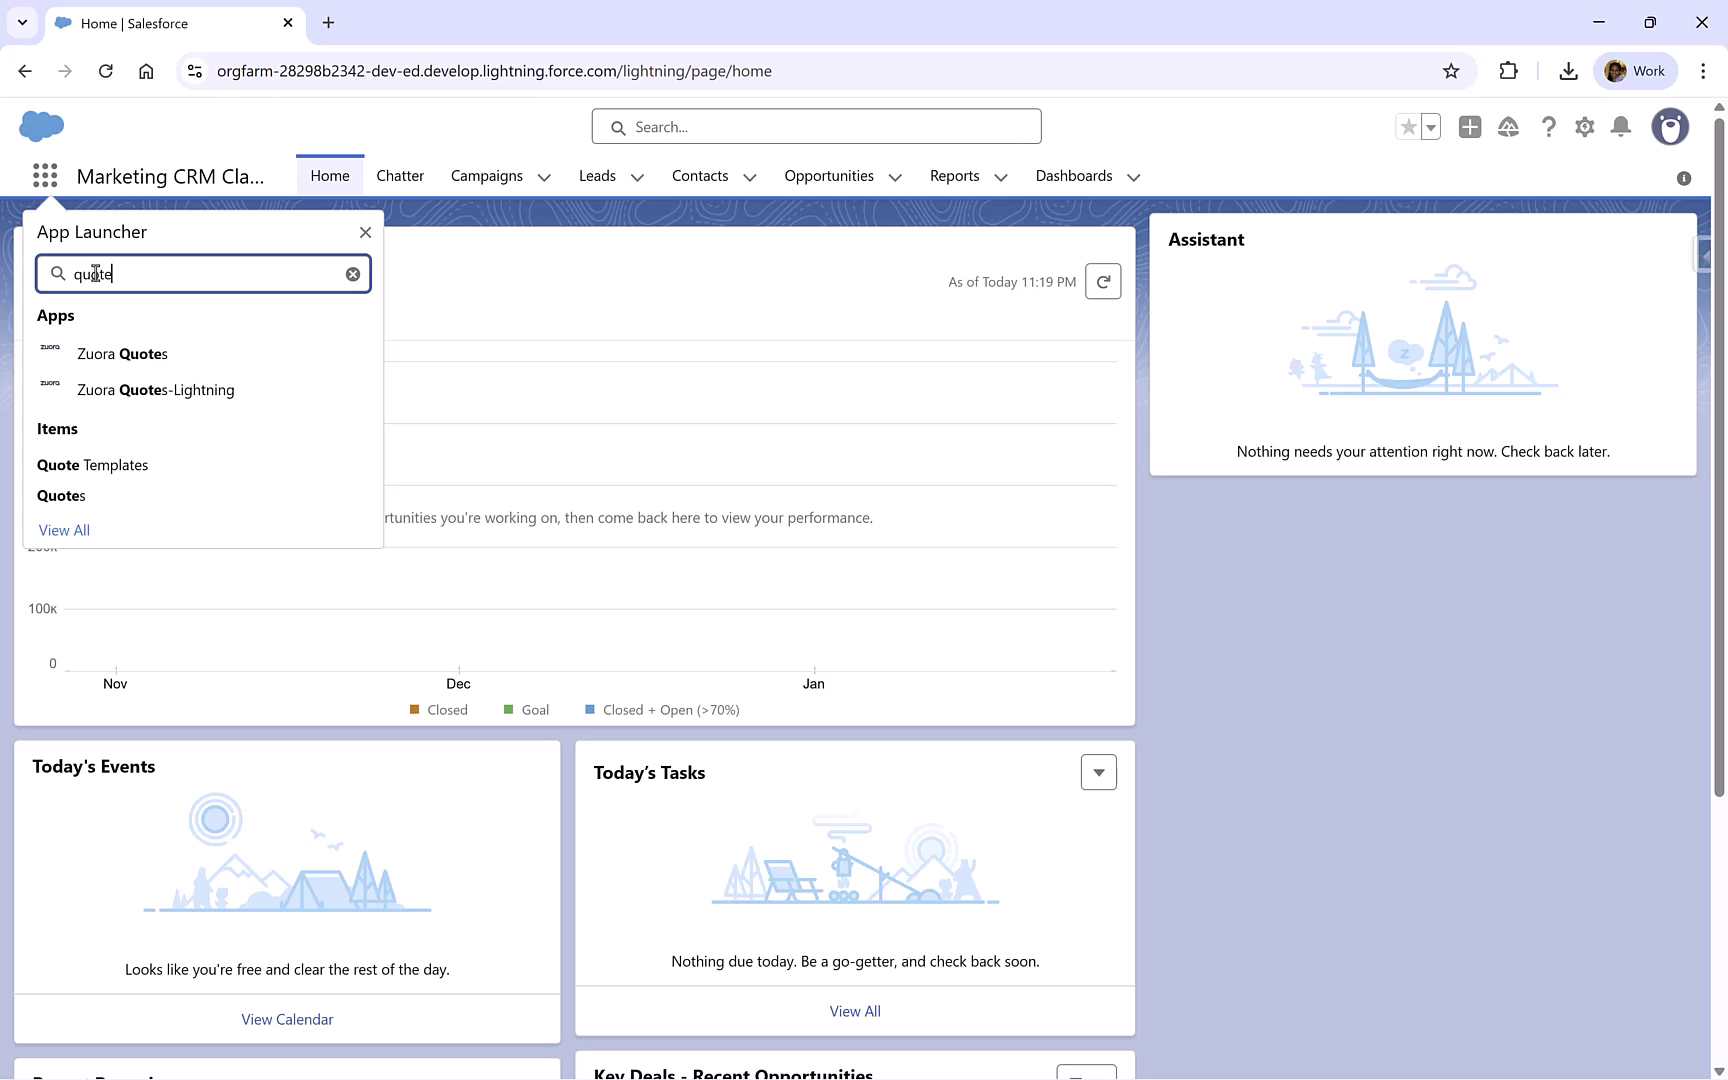Open the App Launcher grid icon
The height and width of the screenshot is (1080, 1728).
click(45, 175)
